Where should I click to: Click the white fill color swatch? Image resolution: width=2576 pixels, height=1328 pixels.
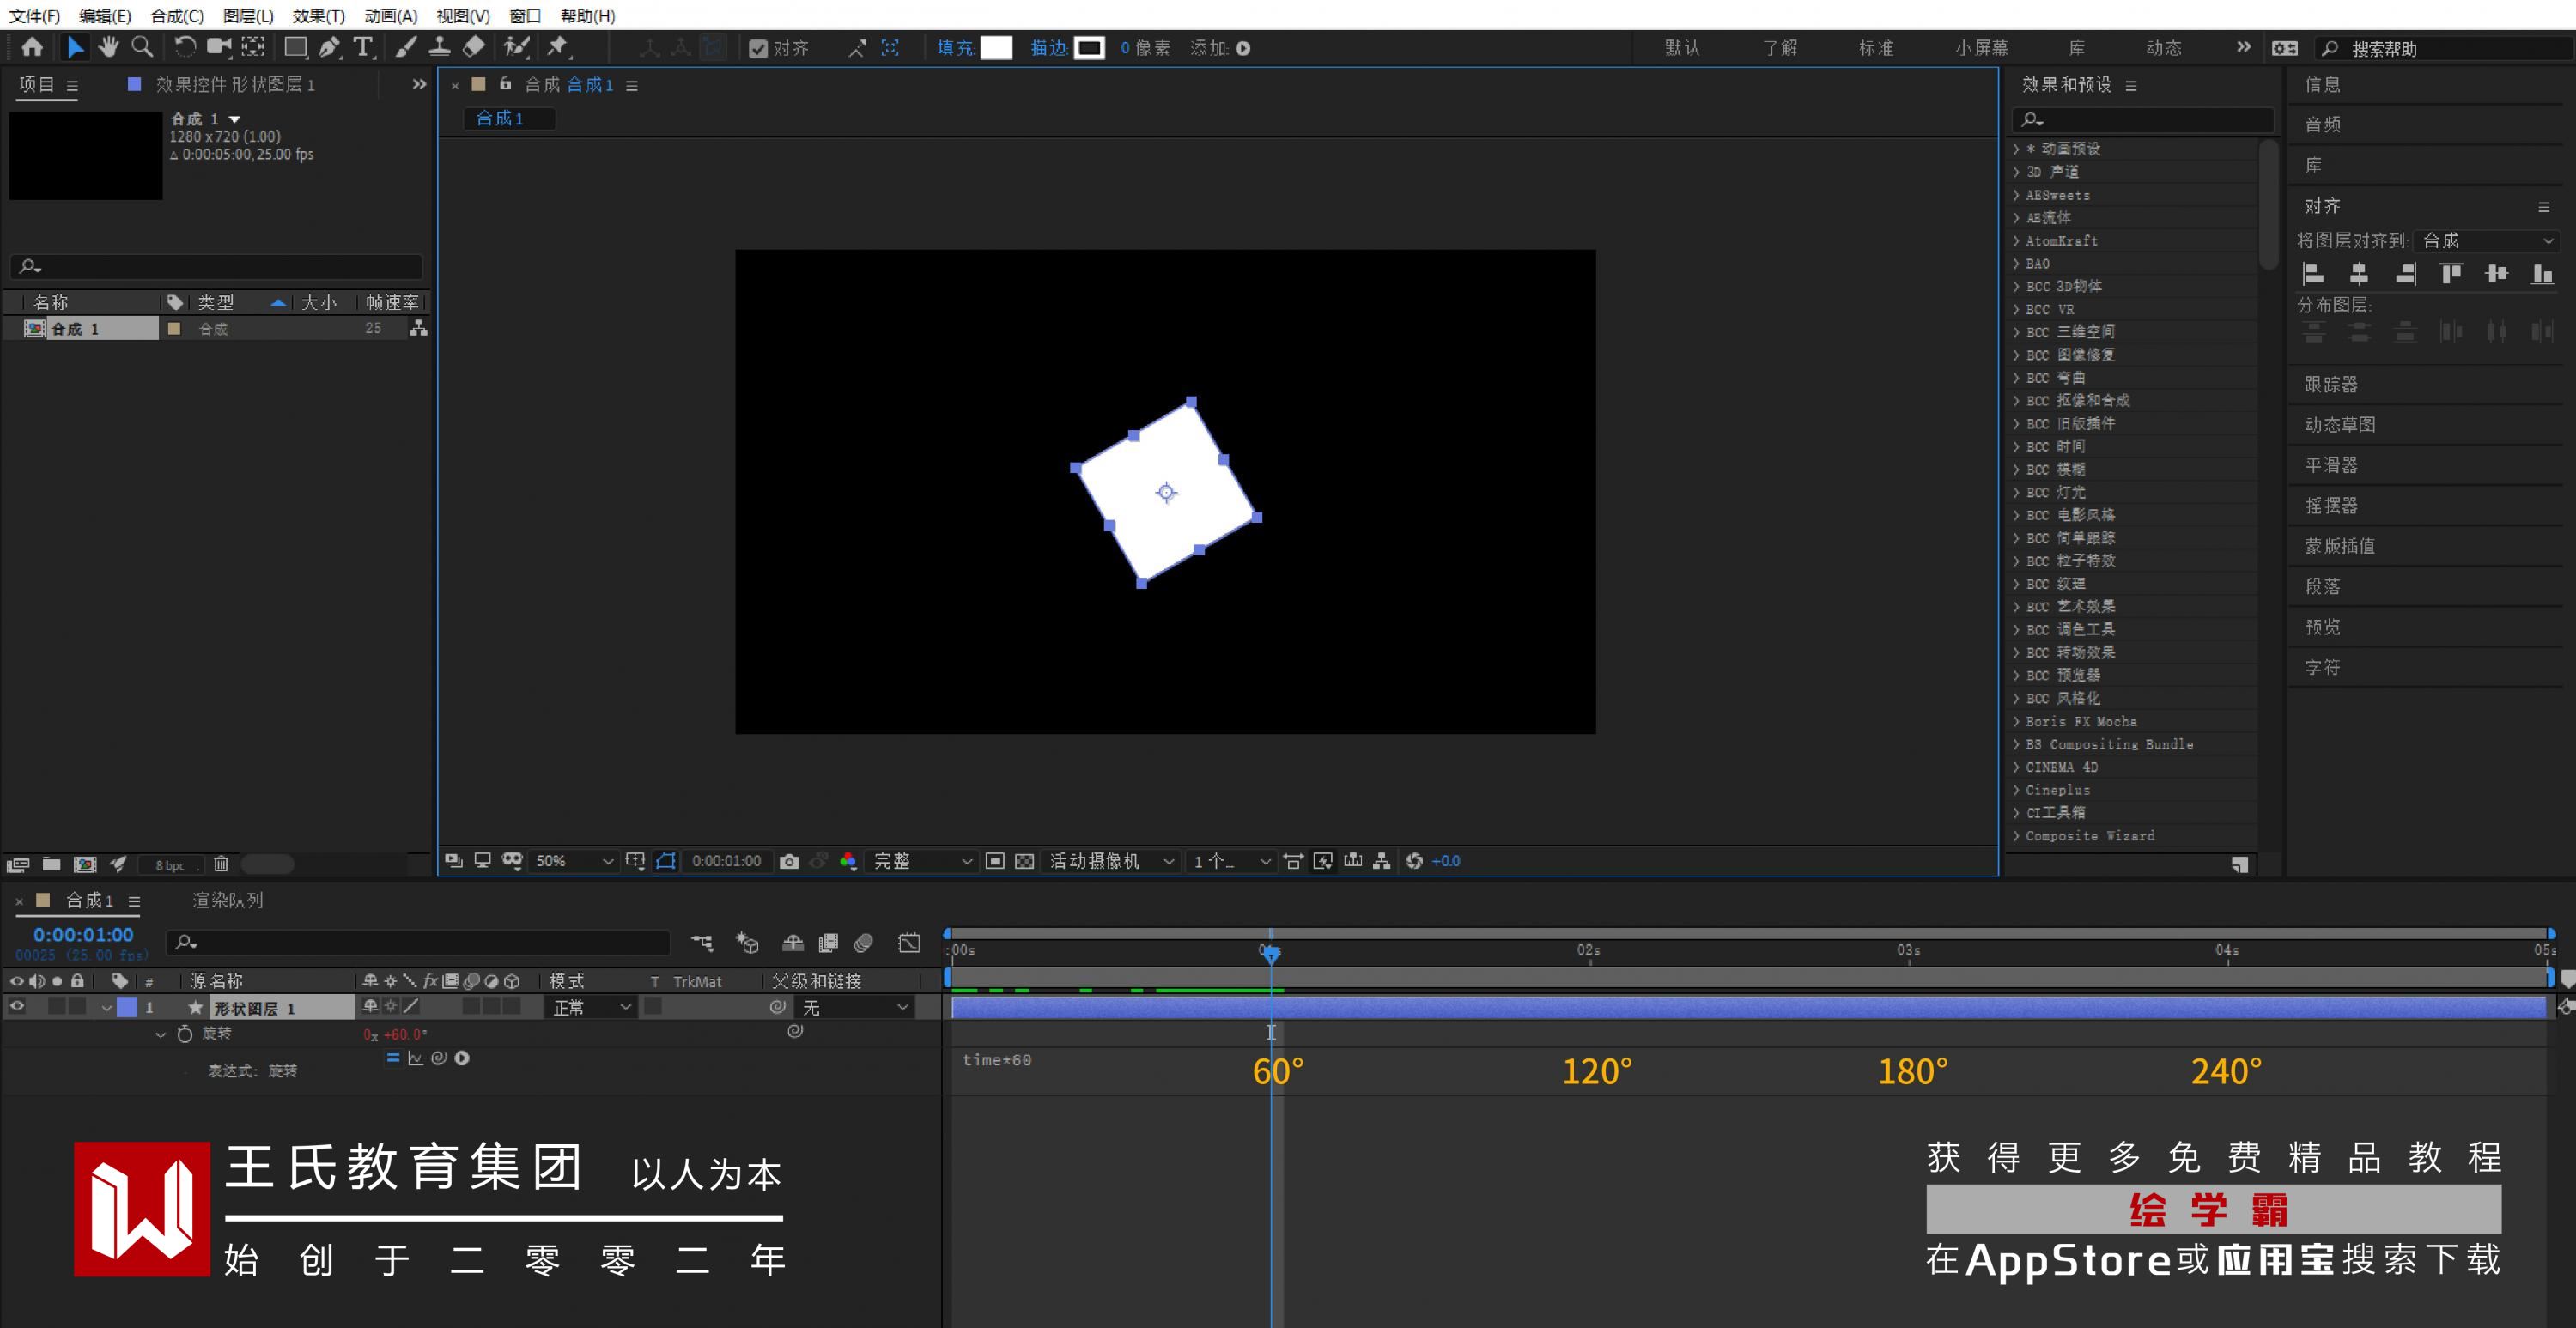click(x=996, y=48)
